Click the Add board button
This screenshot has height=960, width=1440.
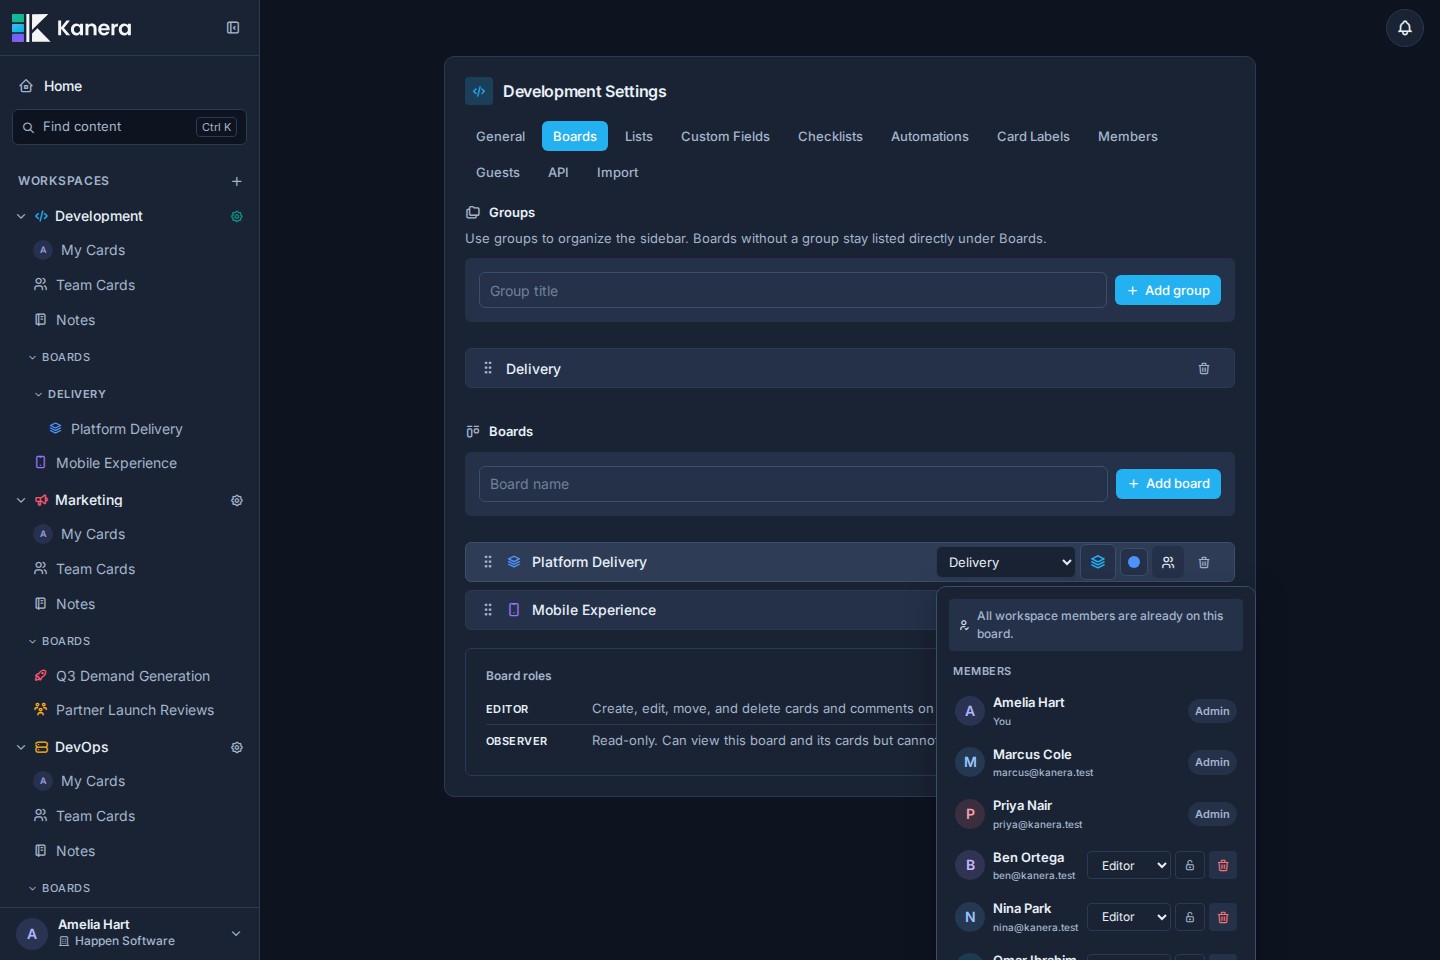[x=1168, y=484]
